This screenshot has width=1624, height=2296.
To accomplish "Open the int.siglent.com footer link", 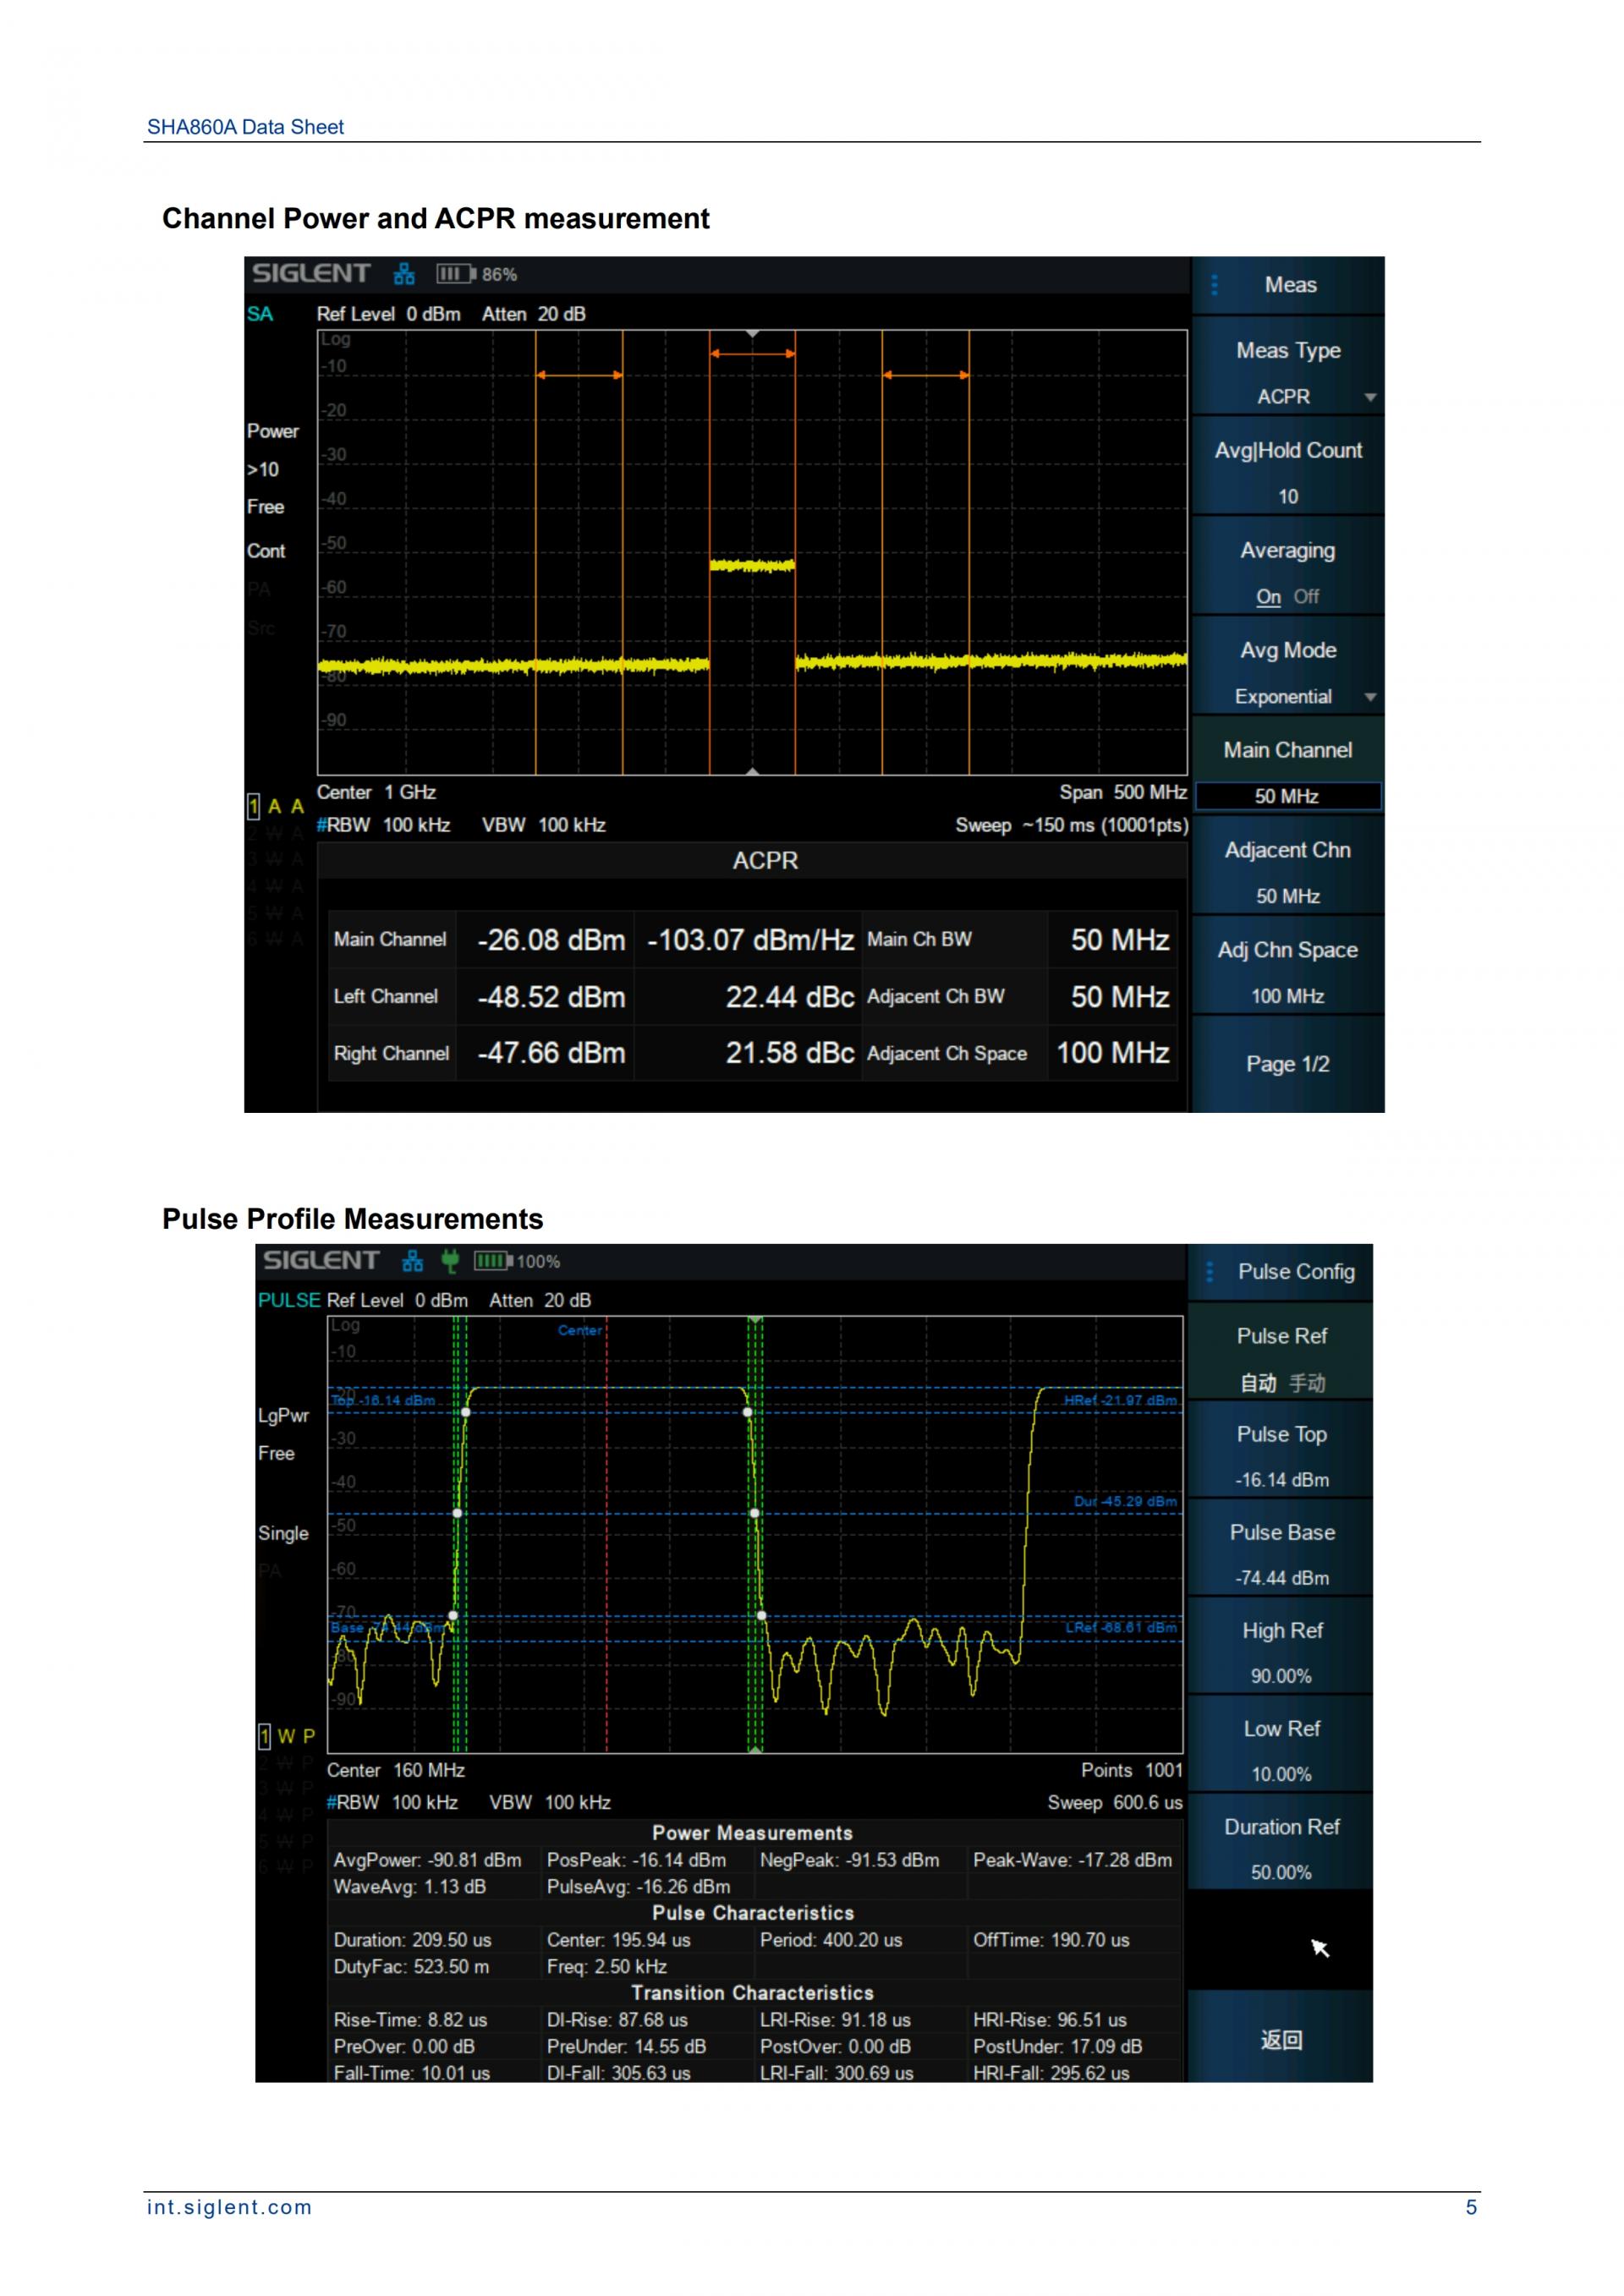I will [x=229, y=2207].
